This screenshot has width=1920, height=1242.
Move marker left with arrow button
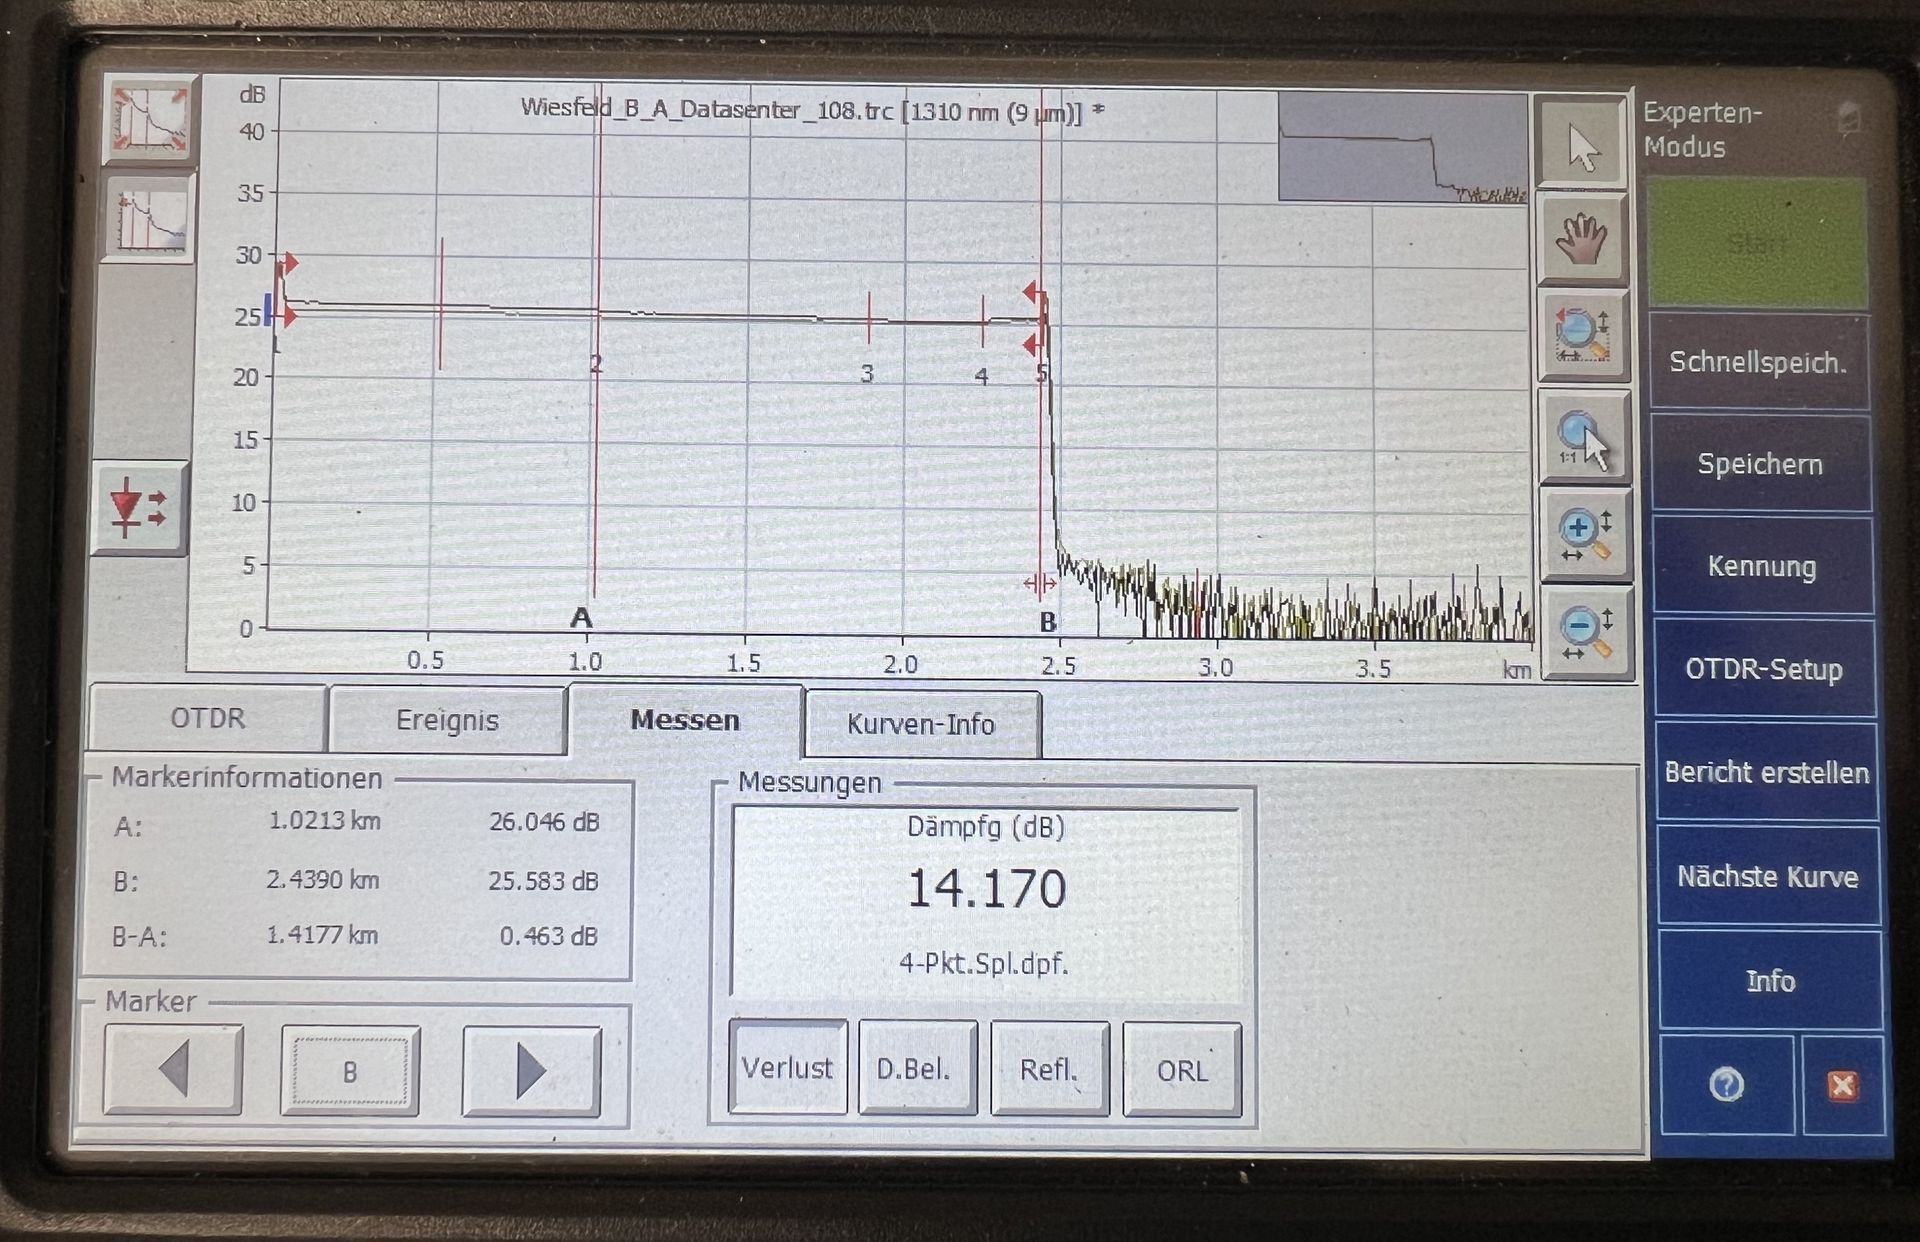(x=174, y=1070)
